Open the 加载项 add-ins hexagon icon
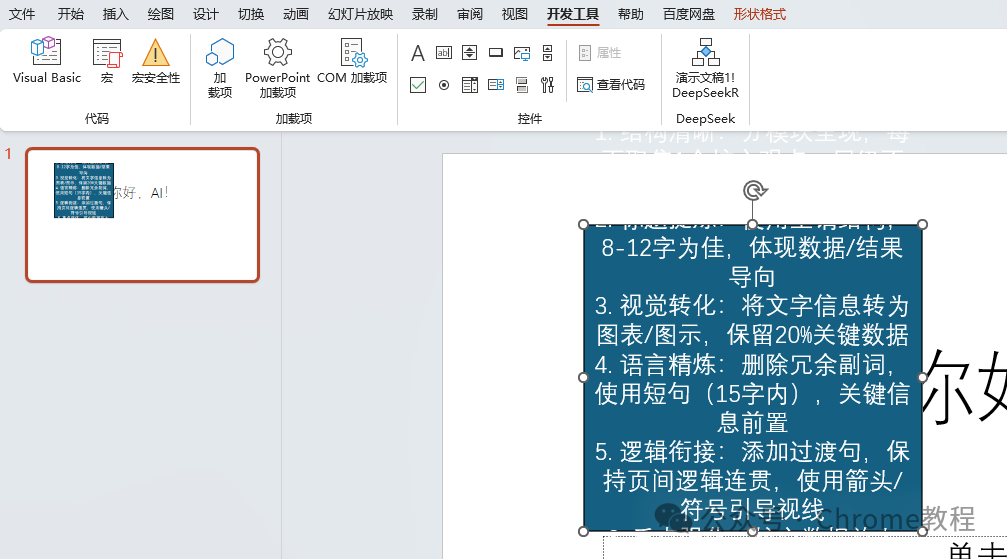This screenshot has width=1007, height=559. point(220,67)
